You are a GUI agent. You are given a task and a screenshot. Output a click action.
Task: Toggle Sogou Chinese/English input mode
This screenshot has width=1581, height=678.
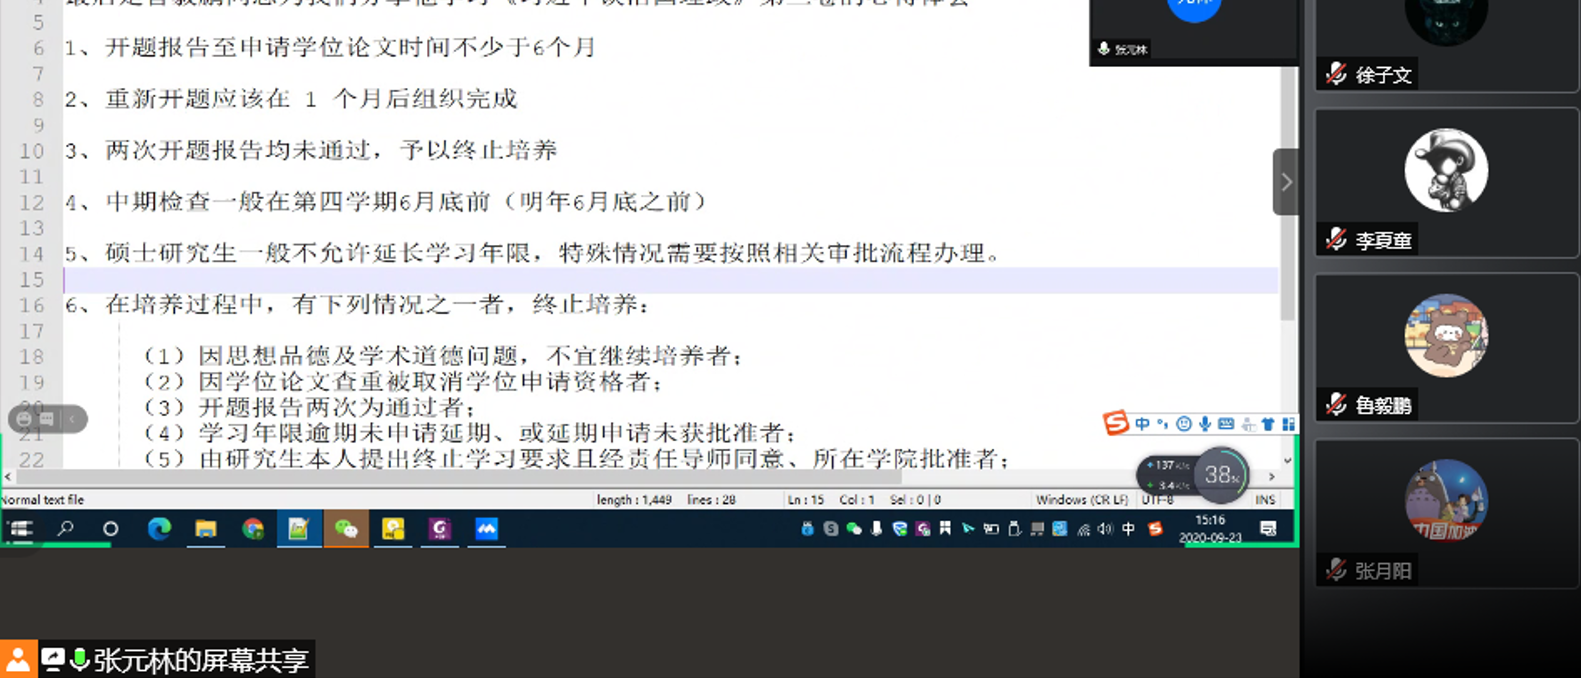(1142, 424)
